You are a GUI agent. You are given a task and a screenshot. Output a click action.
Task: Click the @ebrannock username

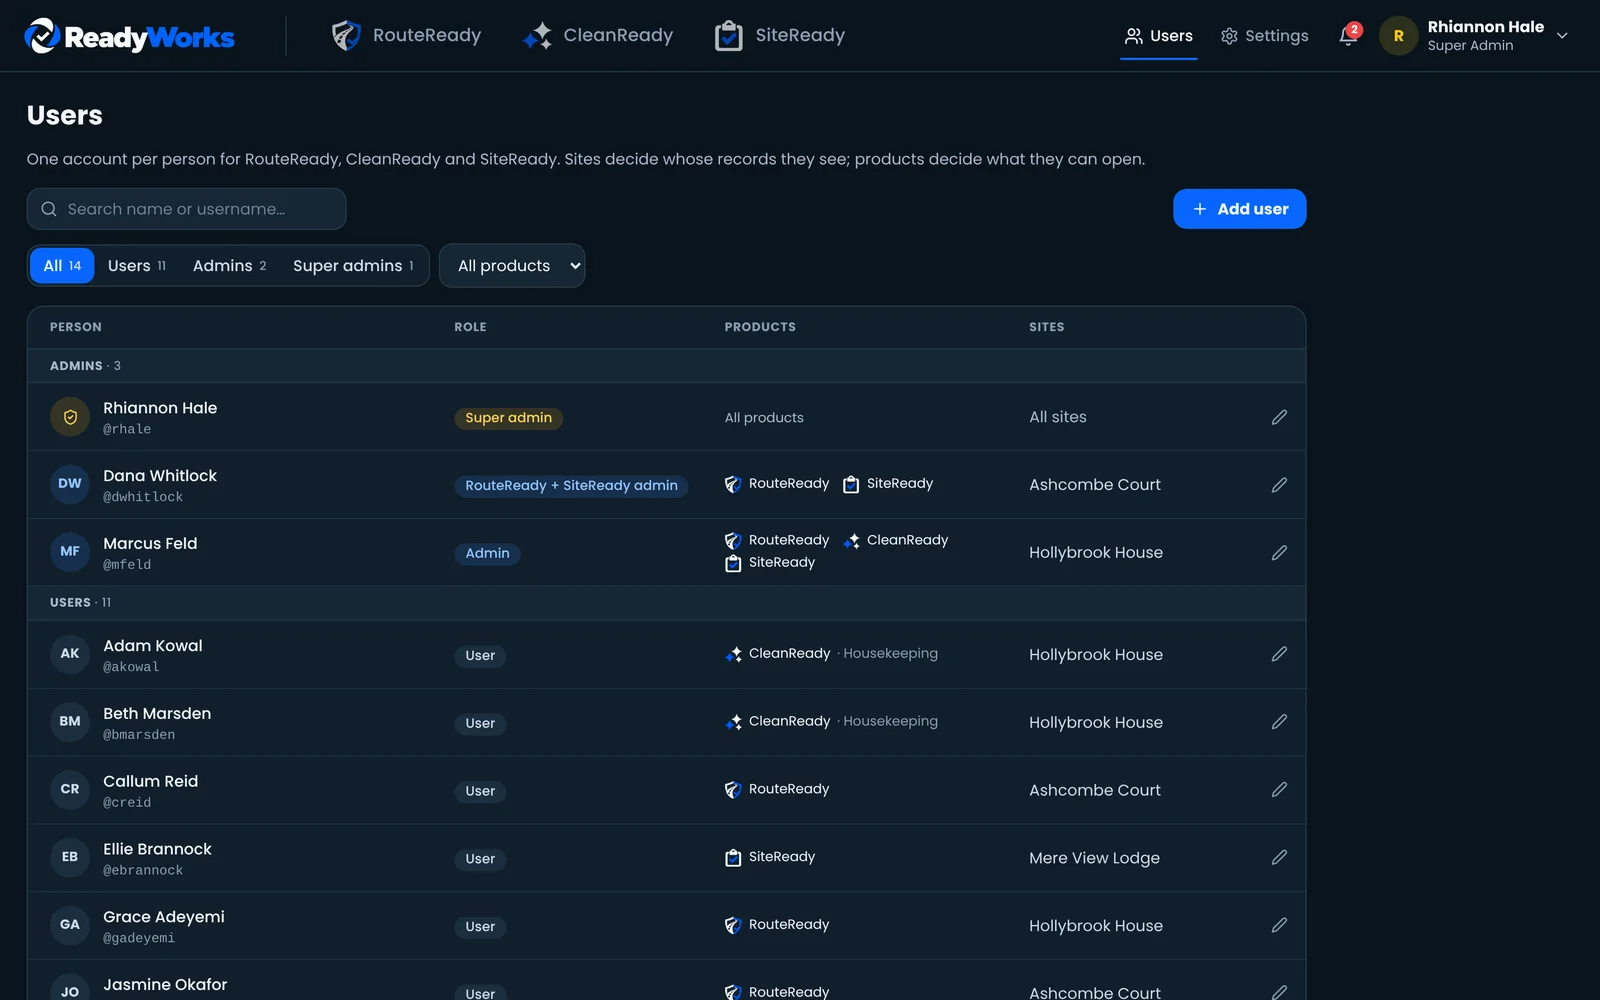click(x=143, y=871)
